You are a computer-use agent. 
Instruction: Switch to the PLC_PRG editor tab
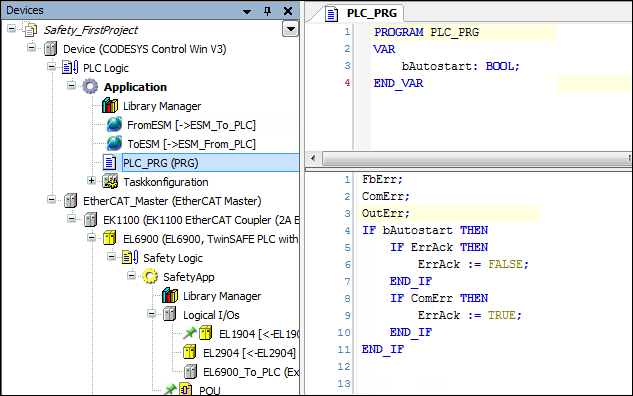click(x=363, y=13)
